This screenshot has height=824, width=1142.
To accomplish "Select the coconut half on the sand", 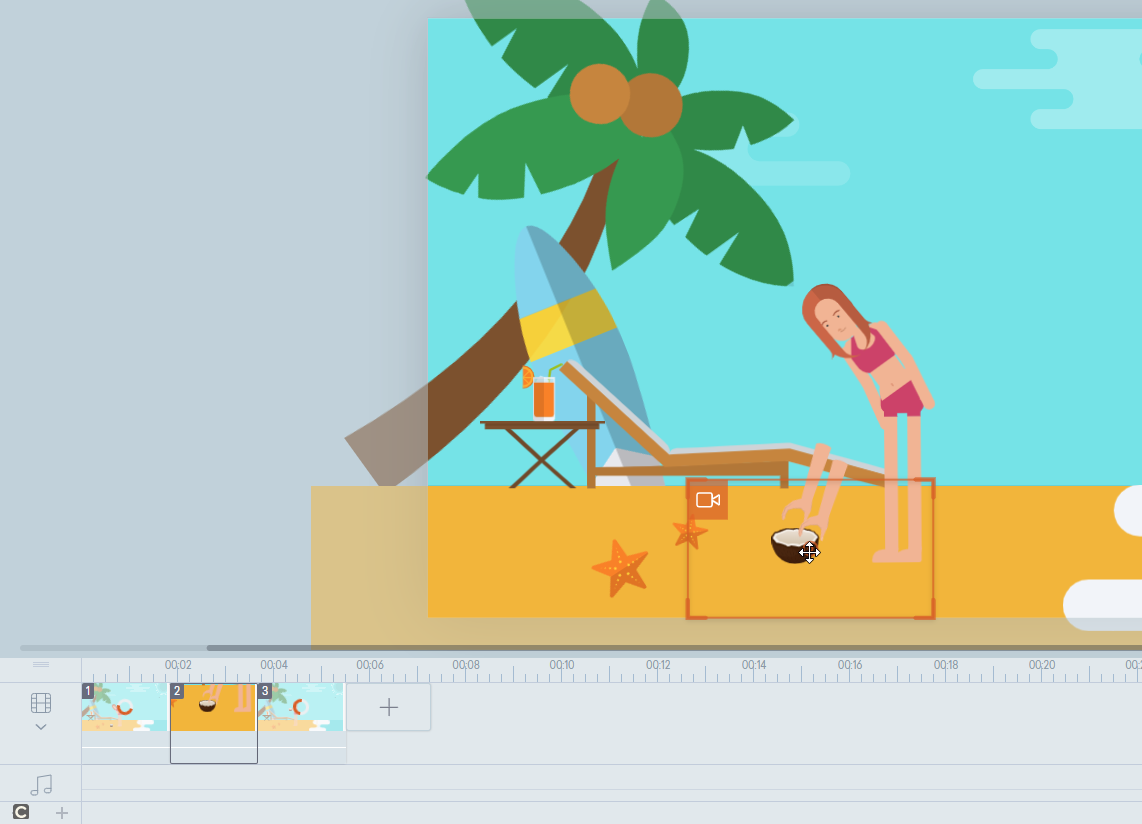I will point(793,545).
